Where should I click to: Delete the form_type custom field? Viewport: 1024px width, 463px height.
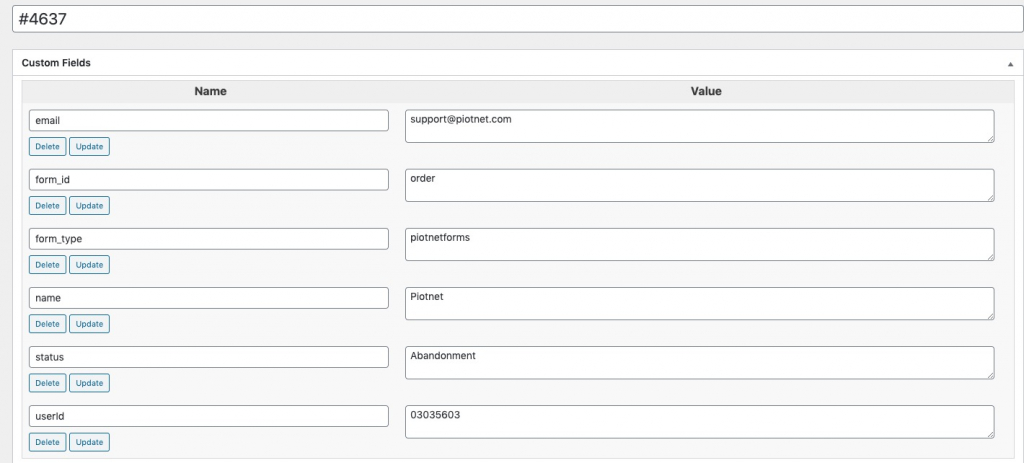[47, 264]
